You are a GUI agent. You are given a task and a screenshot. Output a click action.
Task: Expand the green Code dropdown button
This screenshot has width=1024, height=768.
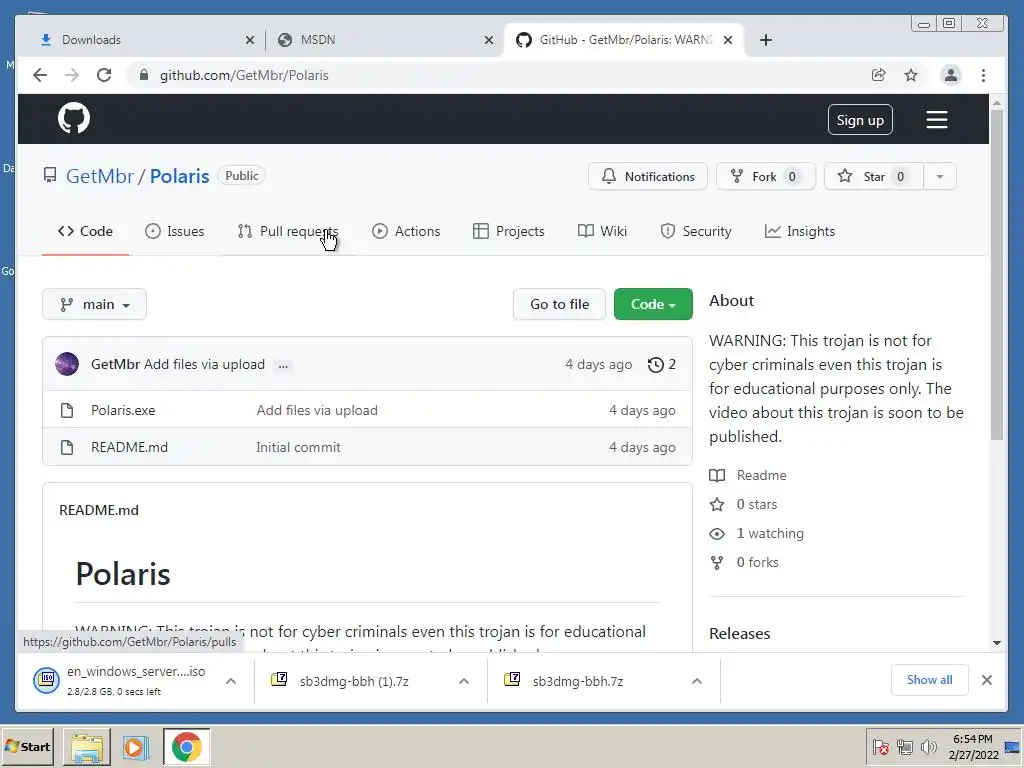[653, 304]
